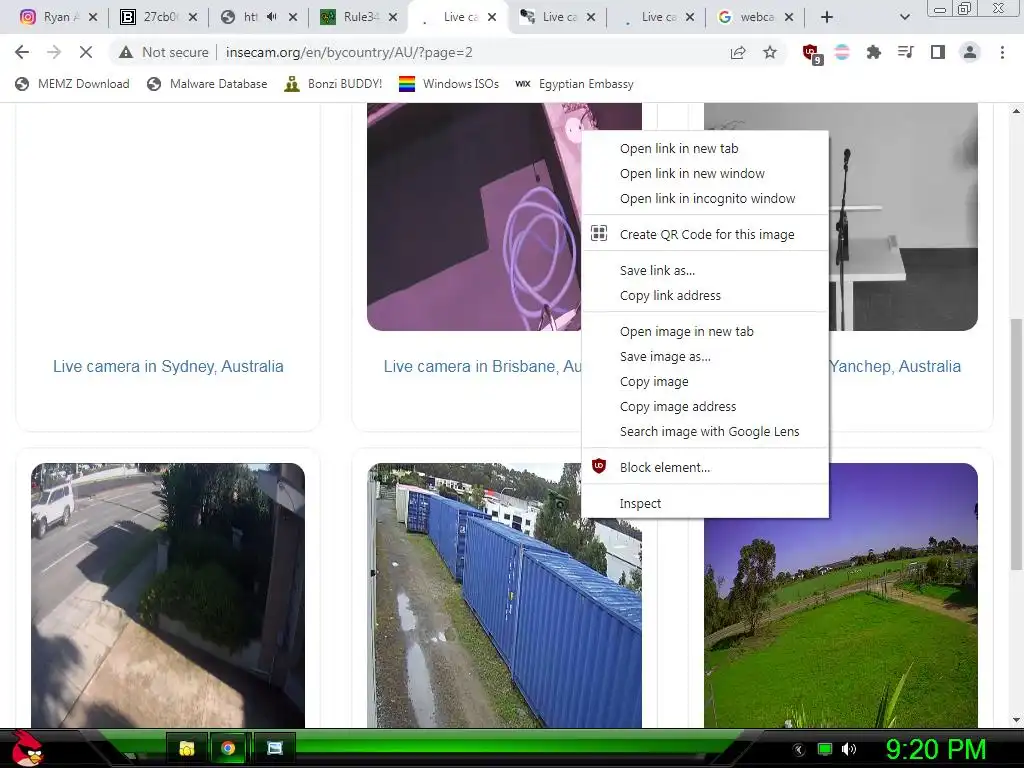Open Live camera in Brisbane link
The width and height of the screenshot is (1024, 768).
(482, 366)
